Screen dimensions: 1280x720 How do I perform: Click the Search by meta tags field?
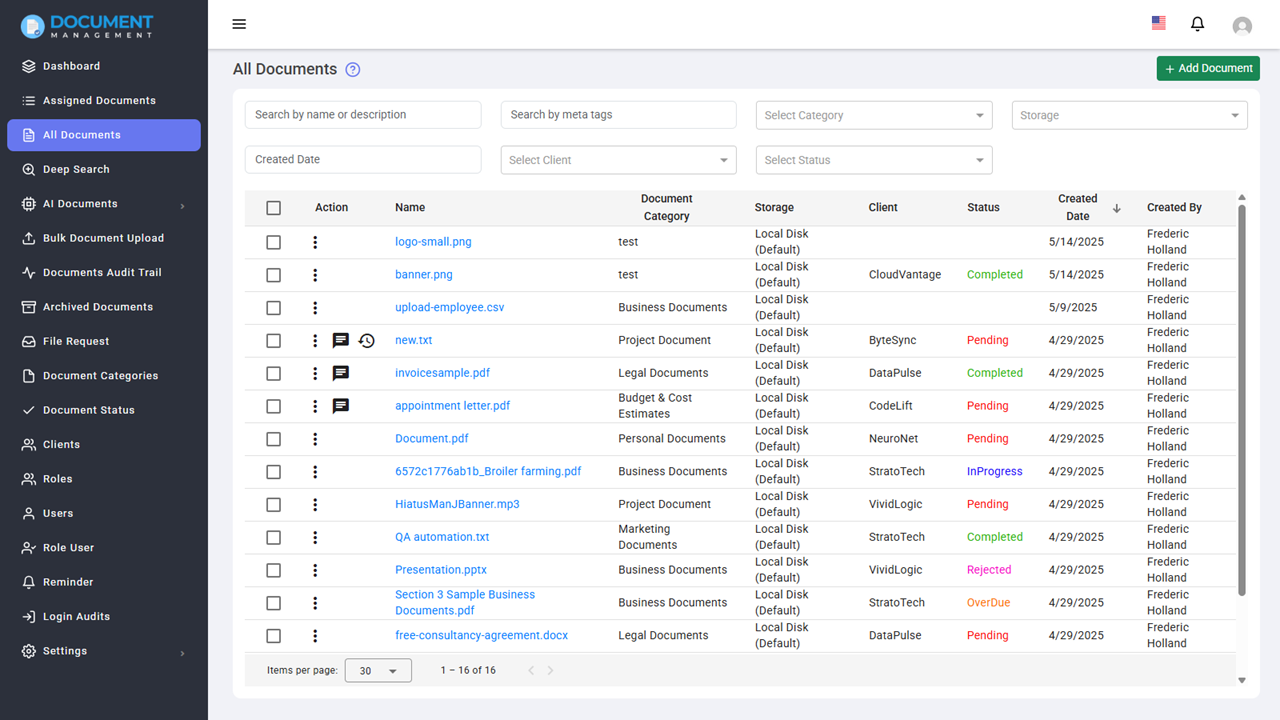pyautogui.click(x=618, y=115)
